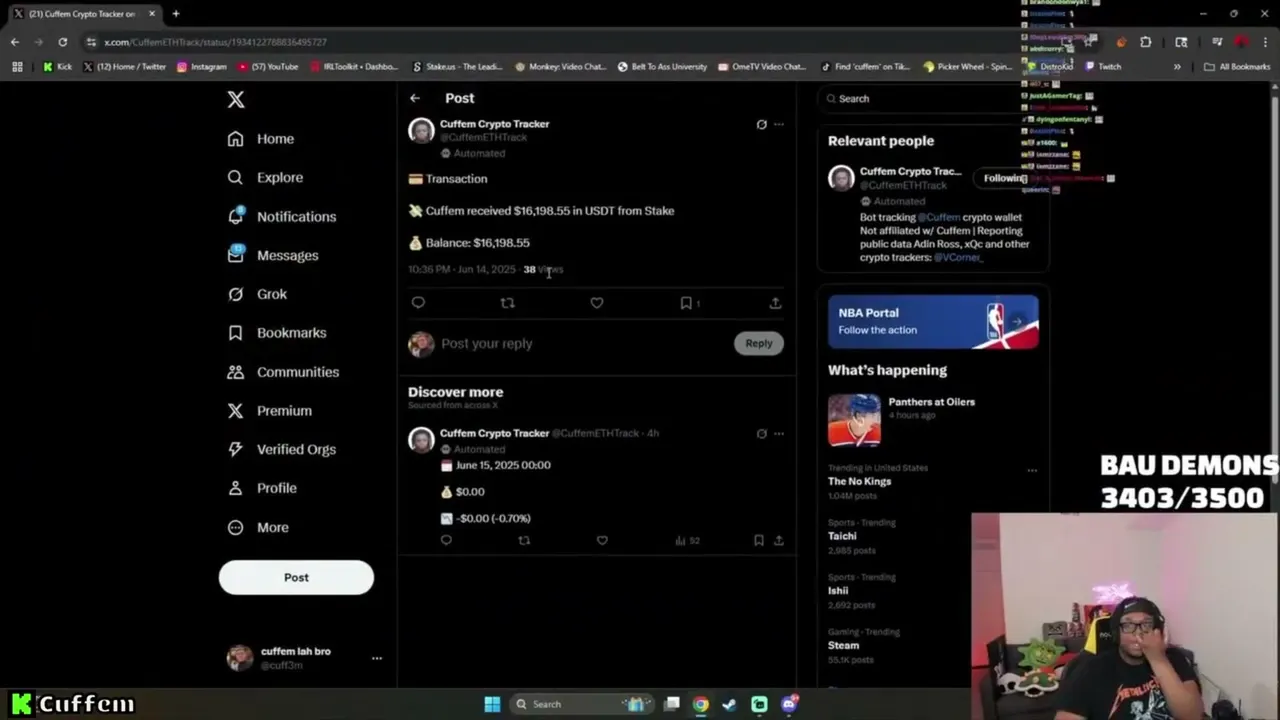
Task: Click the reply icon on the main post
Action: pyautogui.click(x=418, y=303)
